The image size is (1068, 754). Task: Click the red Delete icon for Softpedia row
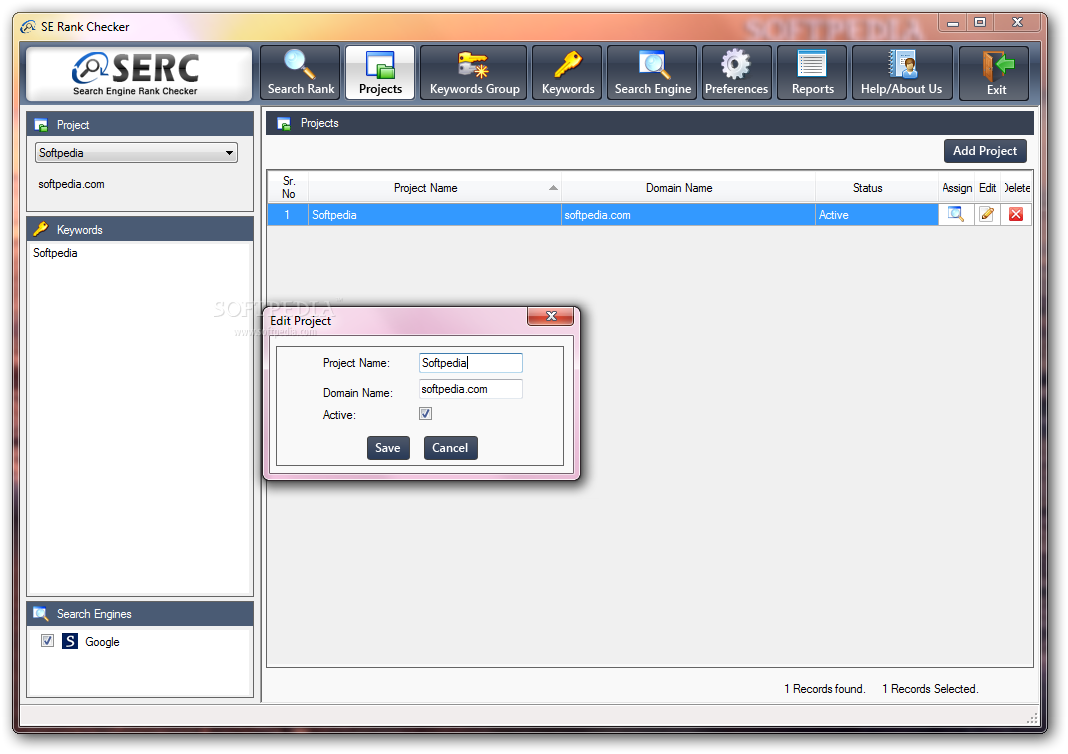pyautogui.click(x=1016, y=215)
